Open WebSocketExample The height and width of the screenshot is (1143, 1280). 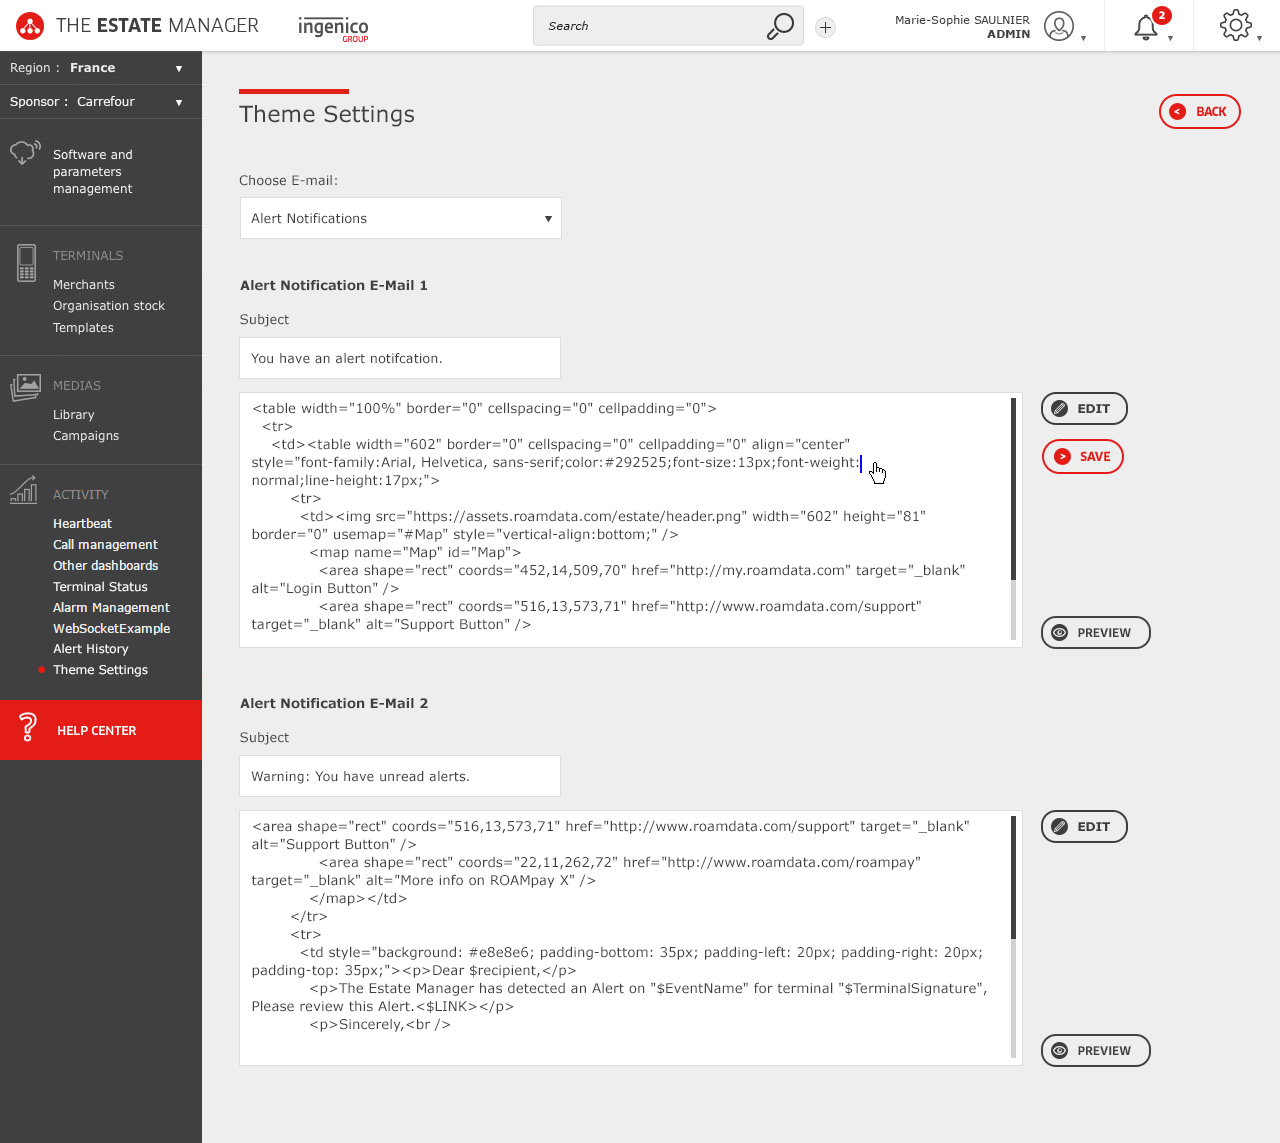coord(111,629)
